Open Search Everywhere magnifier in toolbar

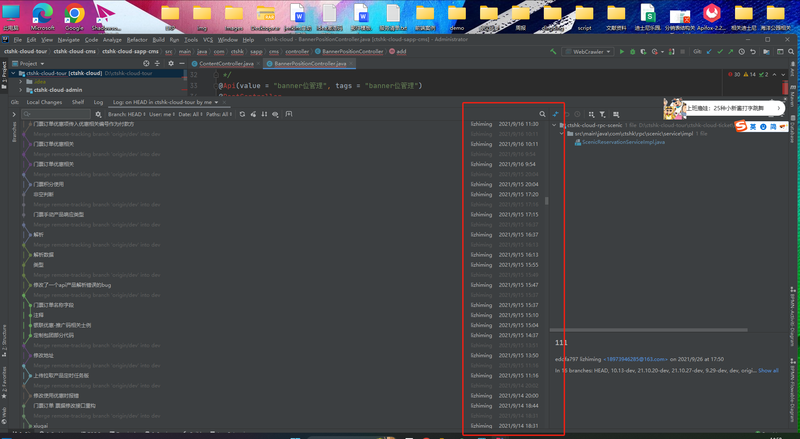pyautogui.click(x=791, y=52)
